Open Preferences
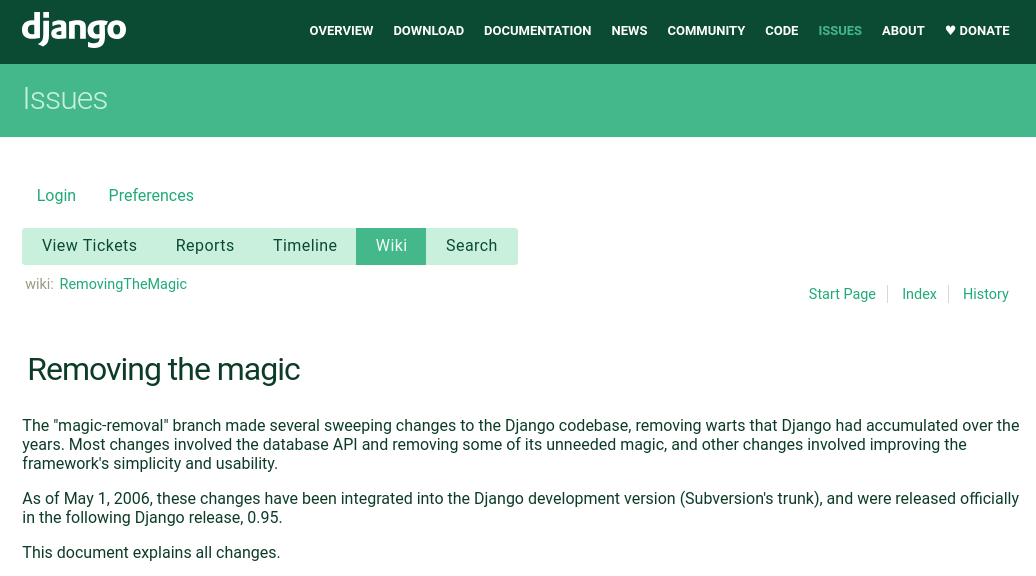 pyautogui.click(x=151, y=195)
